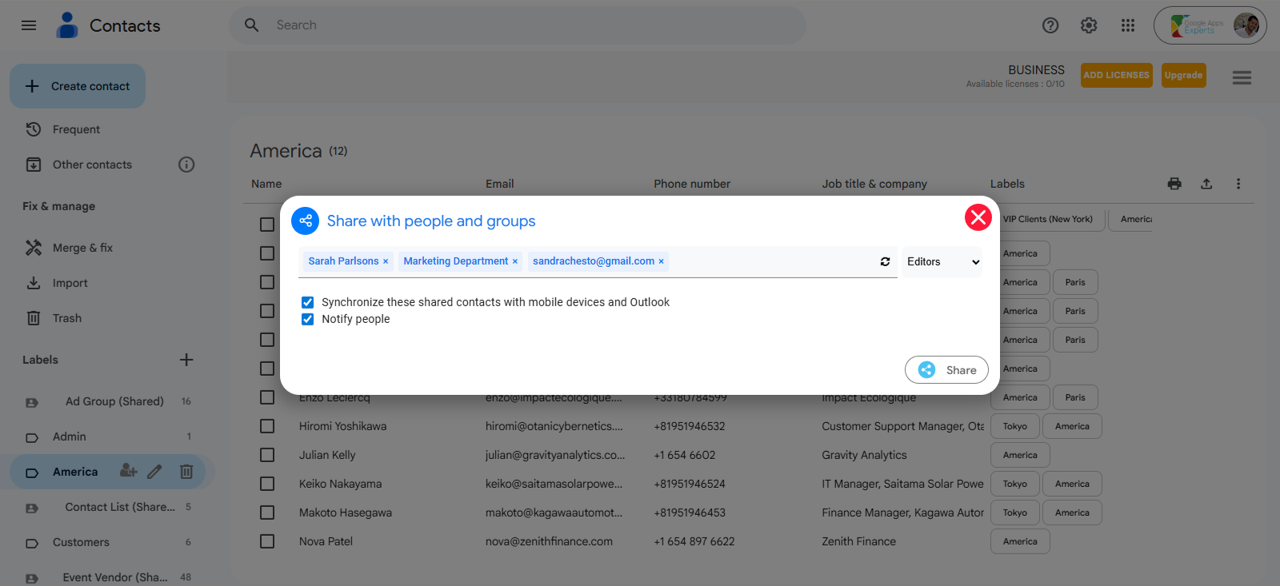The height and width of the screenshot is (586, 1280).
Task: Open the main hamburger menu
Action: pos(29,26)
